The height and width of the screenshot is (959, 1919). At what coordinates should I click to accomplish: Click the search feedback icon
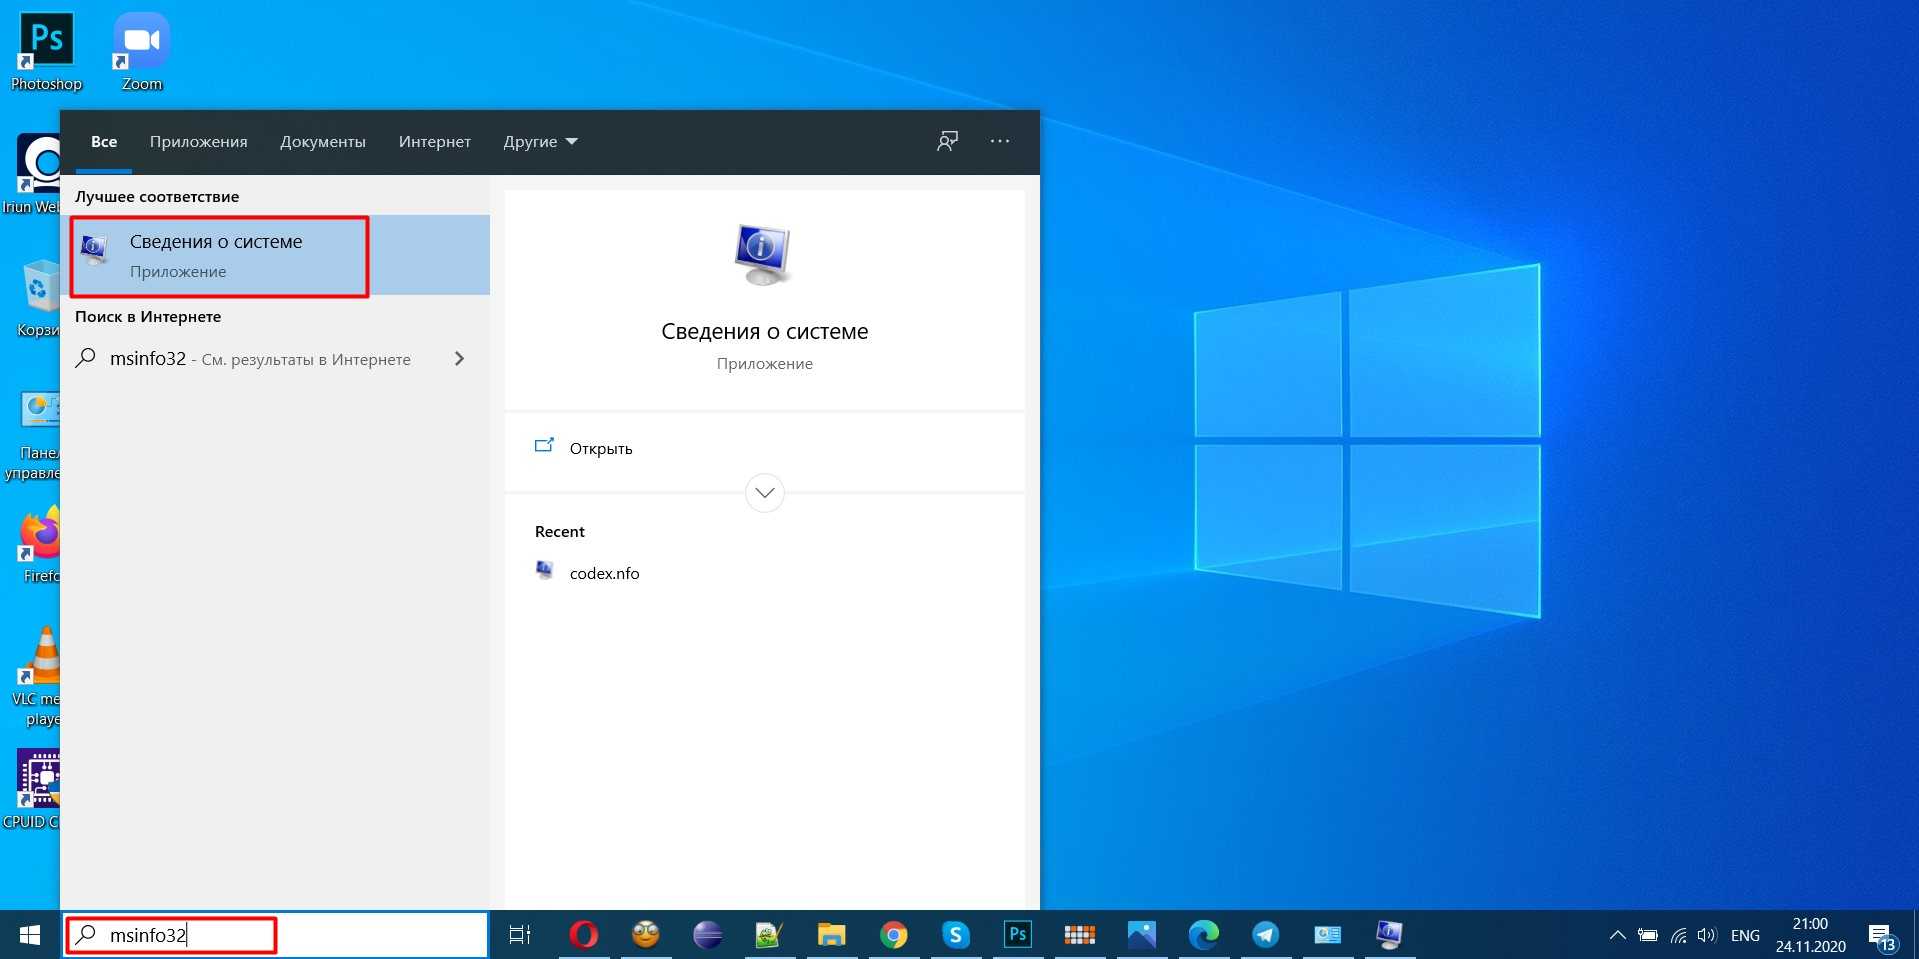(947, 141)
